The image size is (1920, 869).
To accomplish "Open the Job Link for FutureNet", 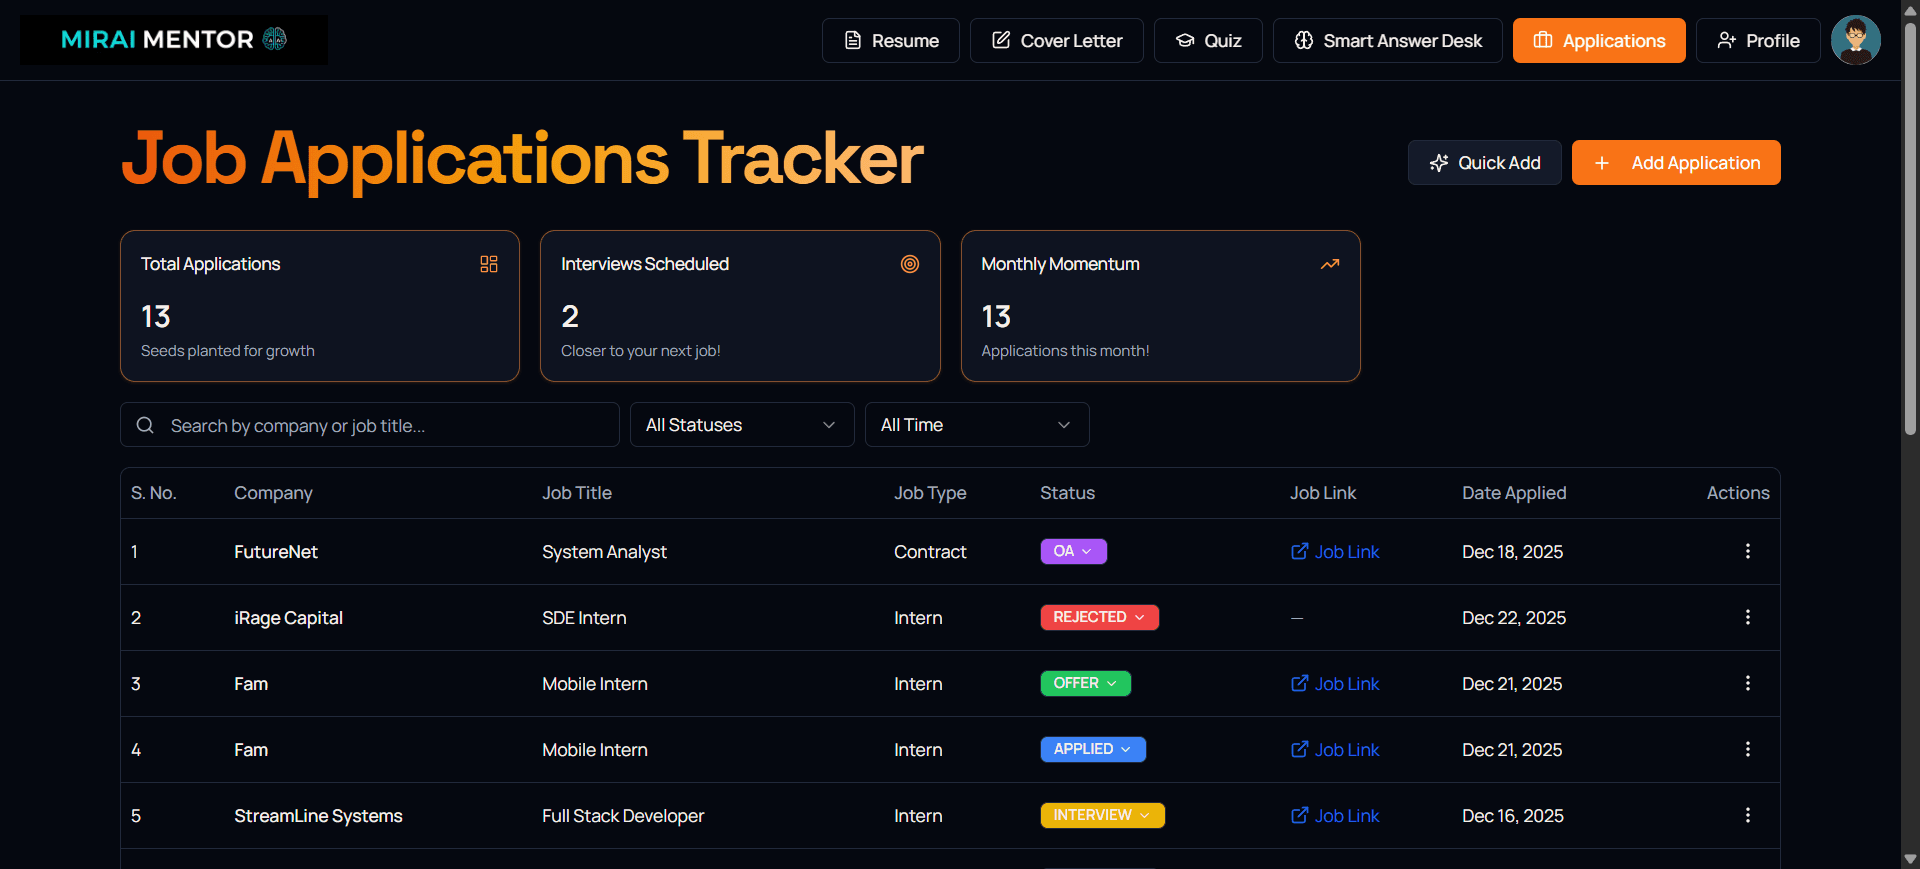I will point(1335,552).
